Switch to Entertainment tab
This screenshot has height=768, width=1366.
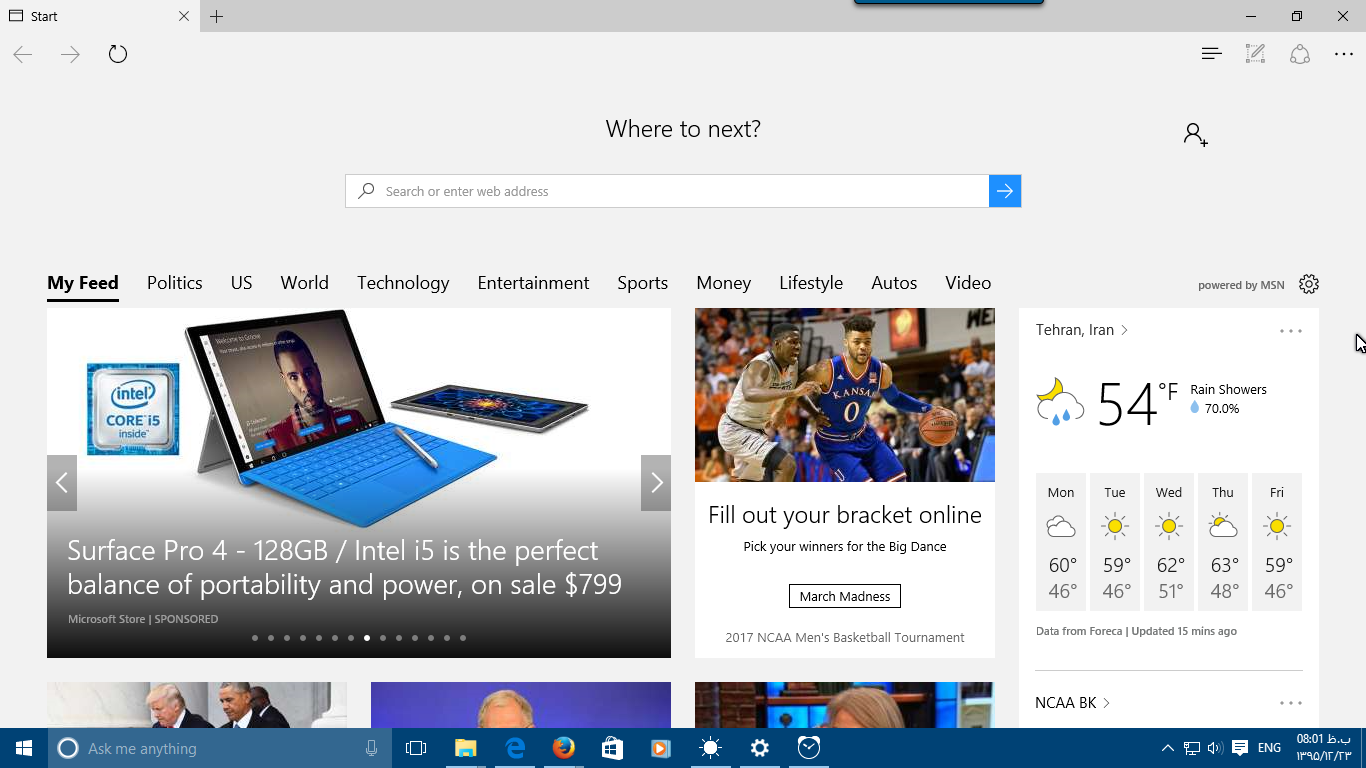point(534,283)
